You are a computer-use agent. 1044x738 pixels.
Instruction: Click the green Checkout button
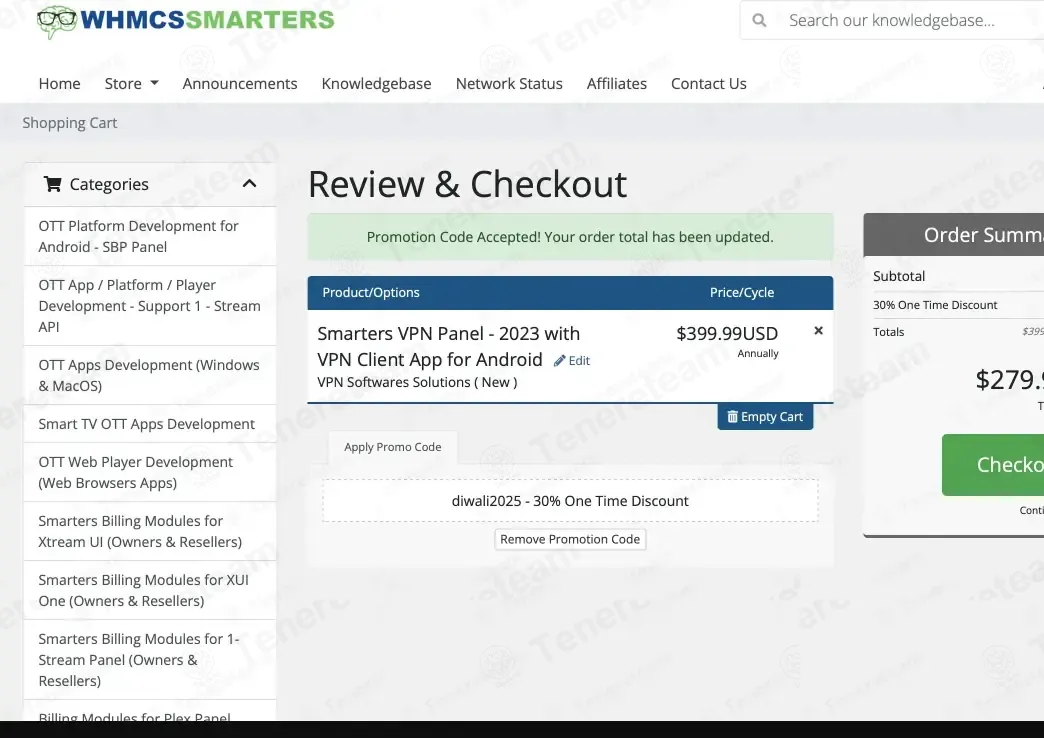pos(993,465)
